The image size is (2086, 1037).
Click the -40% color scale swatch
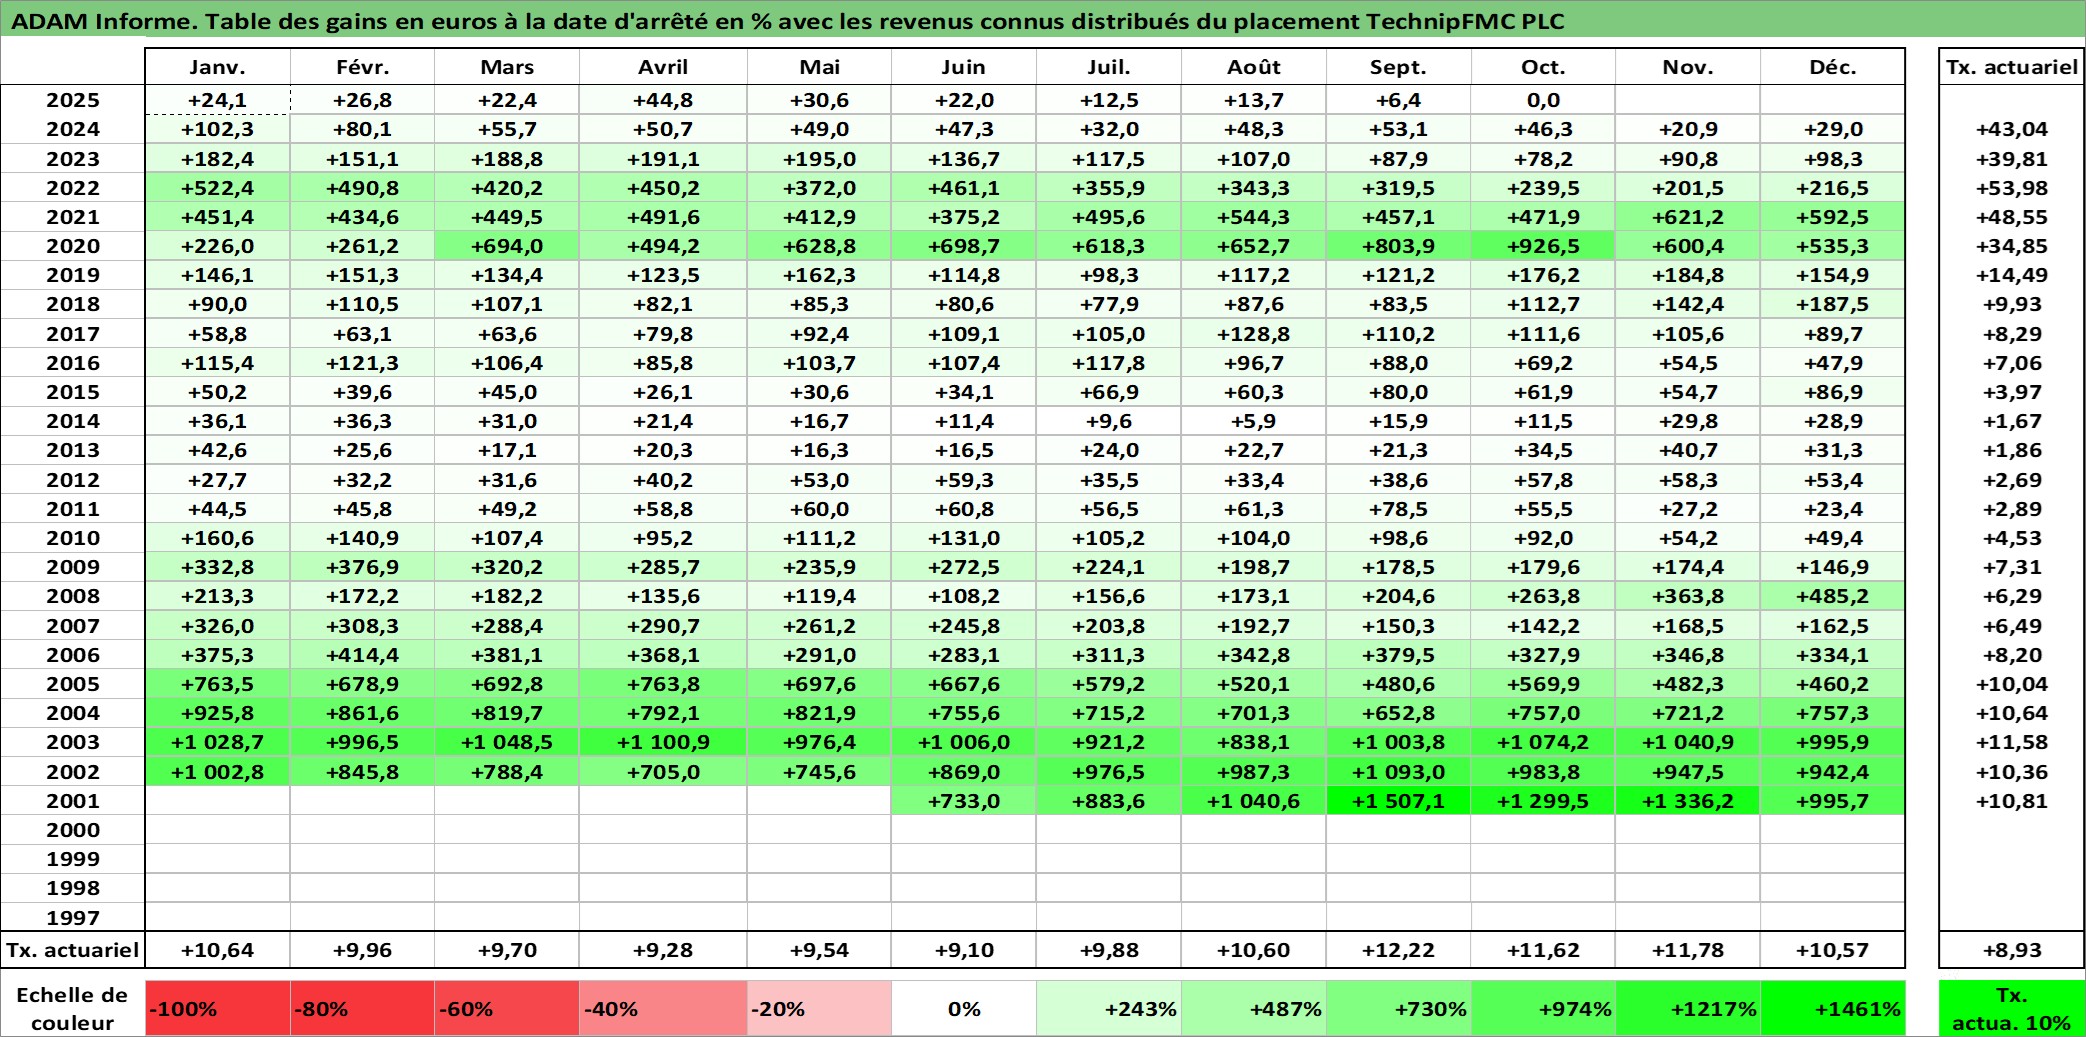pyautogui.click(x=663, y=1008)
